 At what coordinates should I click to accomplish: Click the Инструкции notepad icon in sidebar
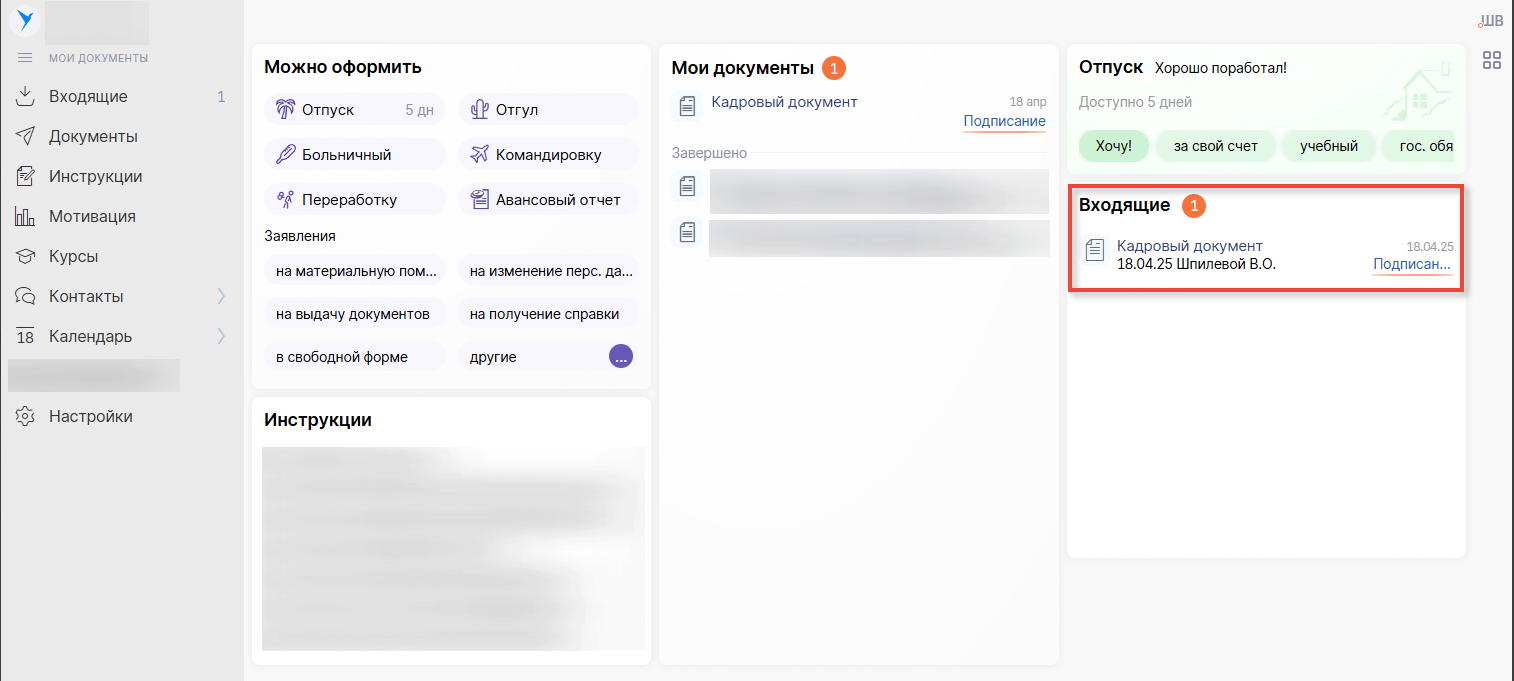(x=26, y=176)
